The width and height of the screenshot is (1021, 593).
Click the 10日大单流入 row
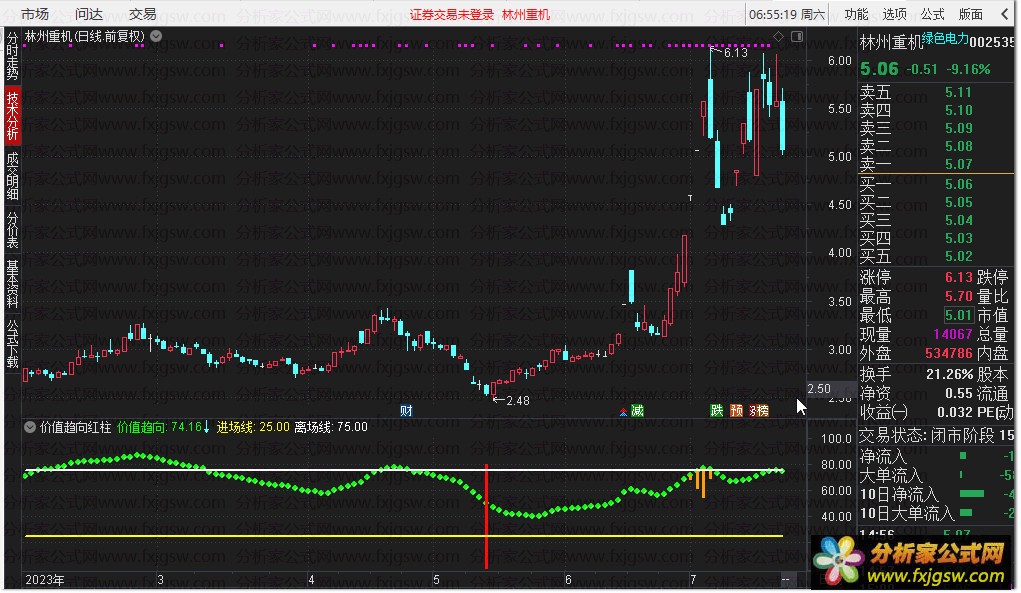[936, 513]
